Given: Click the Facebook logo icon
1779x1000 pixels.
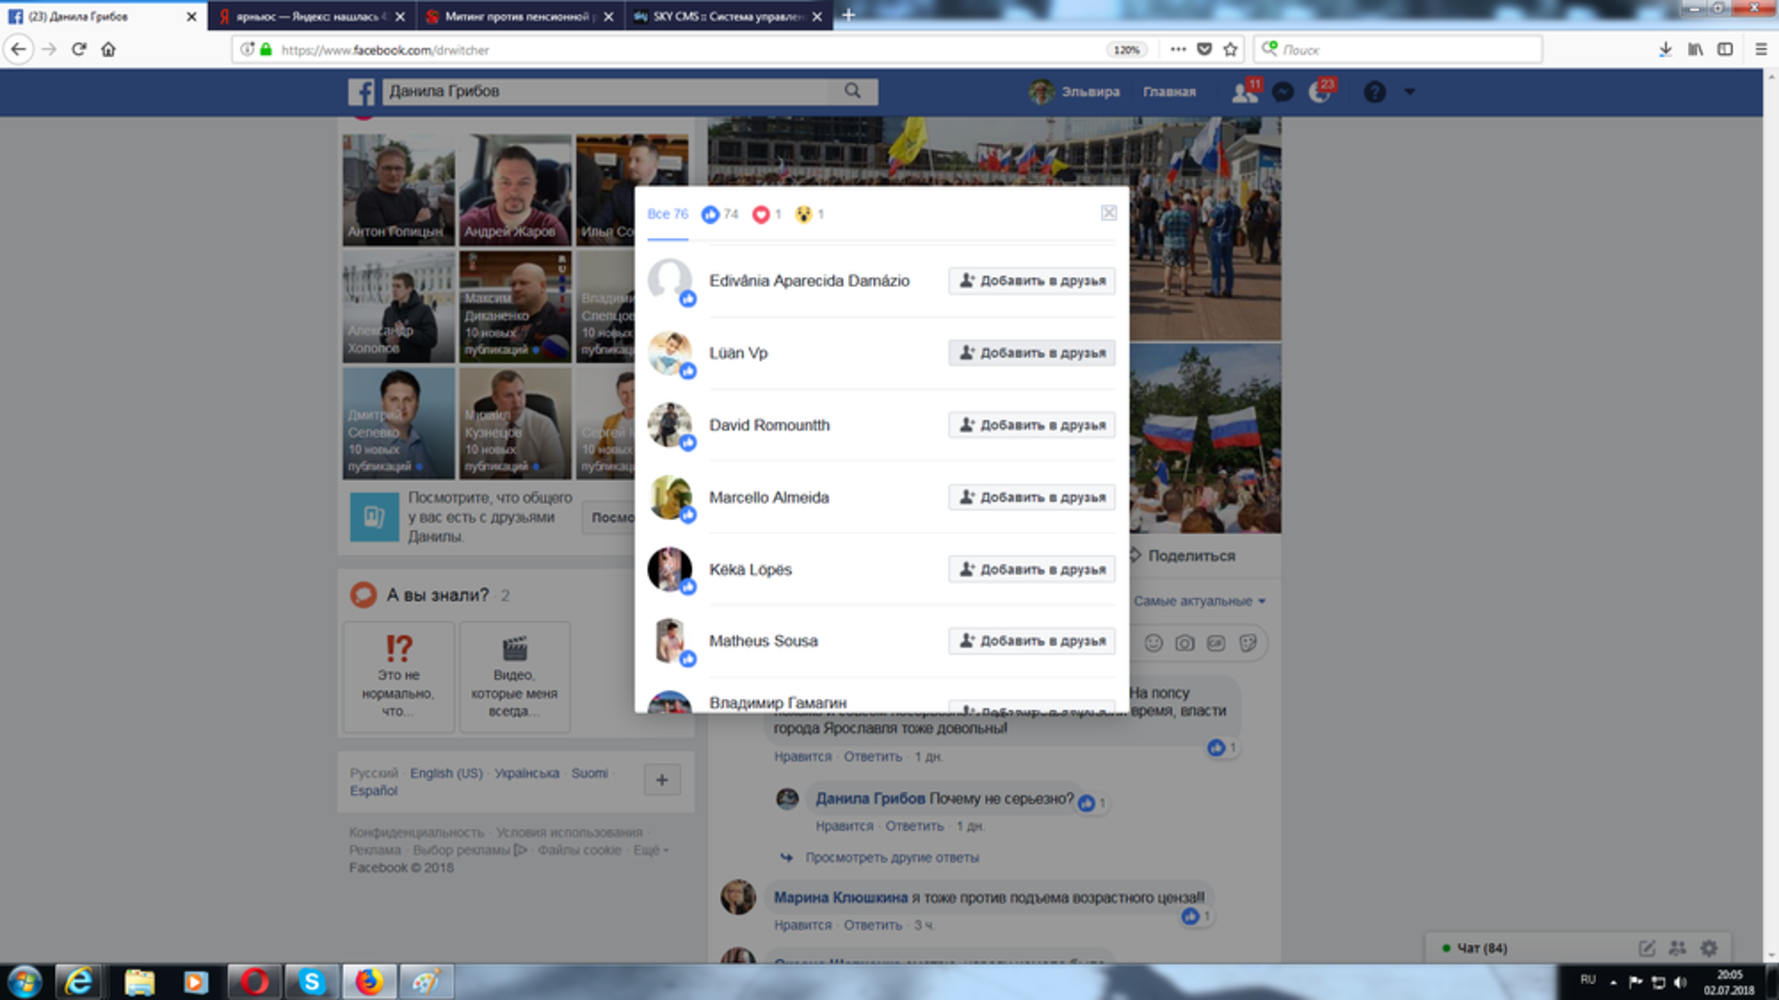Looking at the screenshot, I should coord(361,92).
